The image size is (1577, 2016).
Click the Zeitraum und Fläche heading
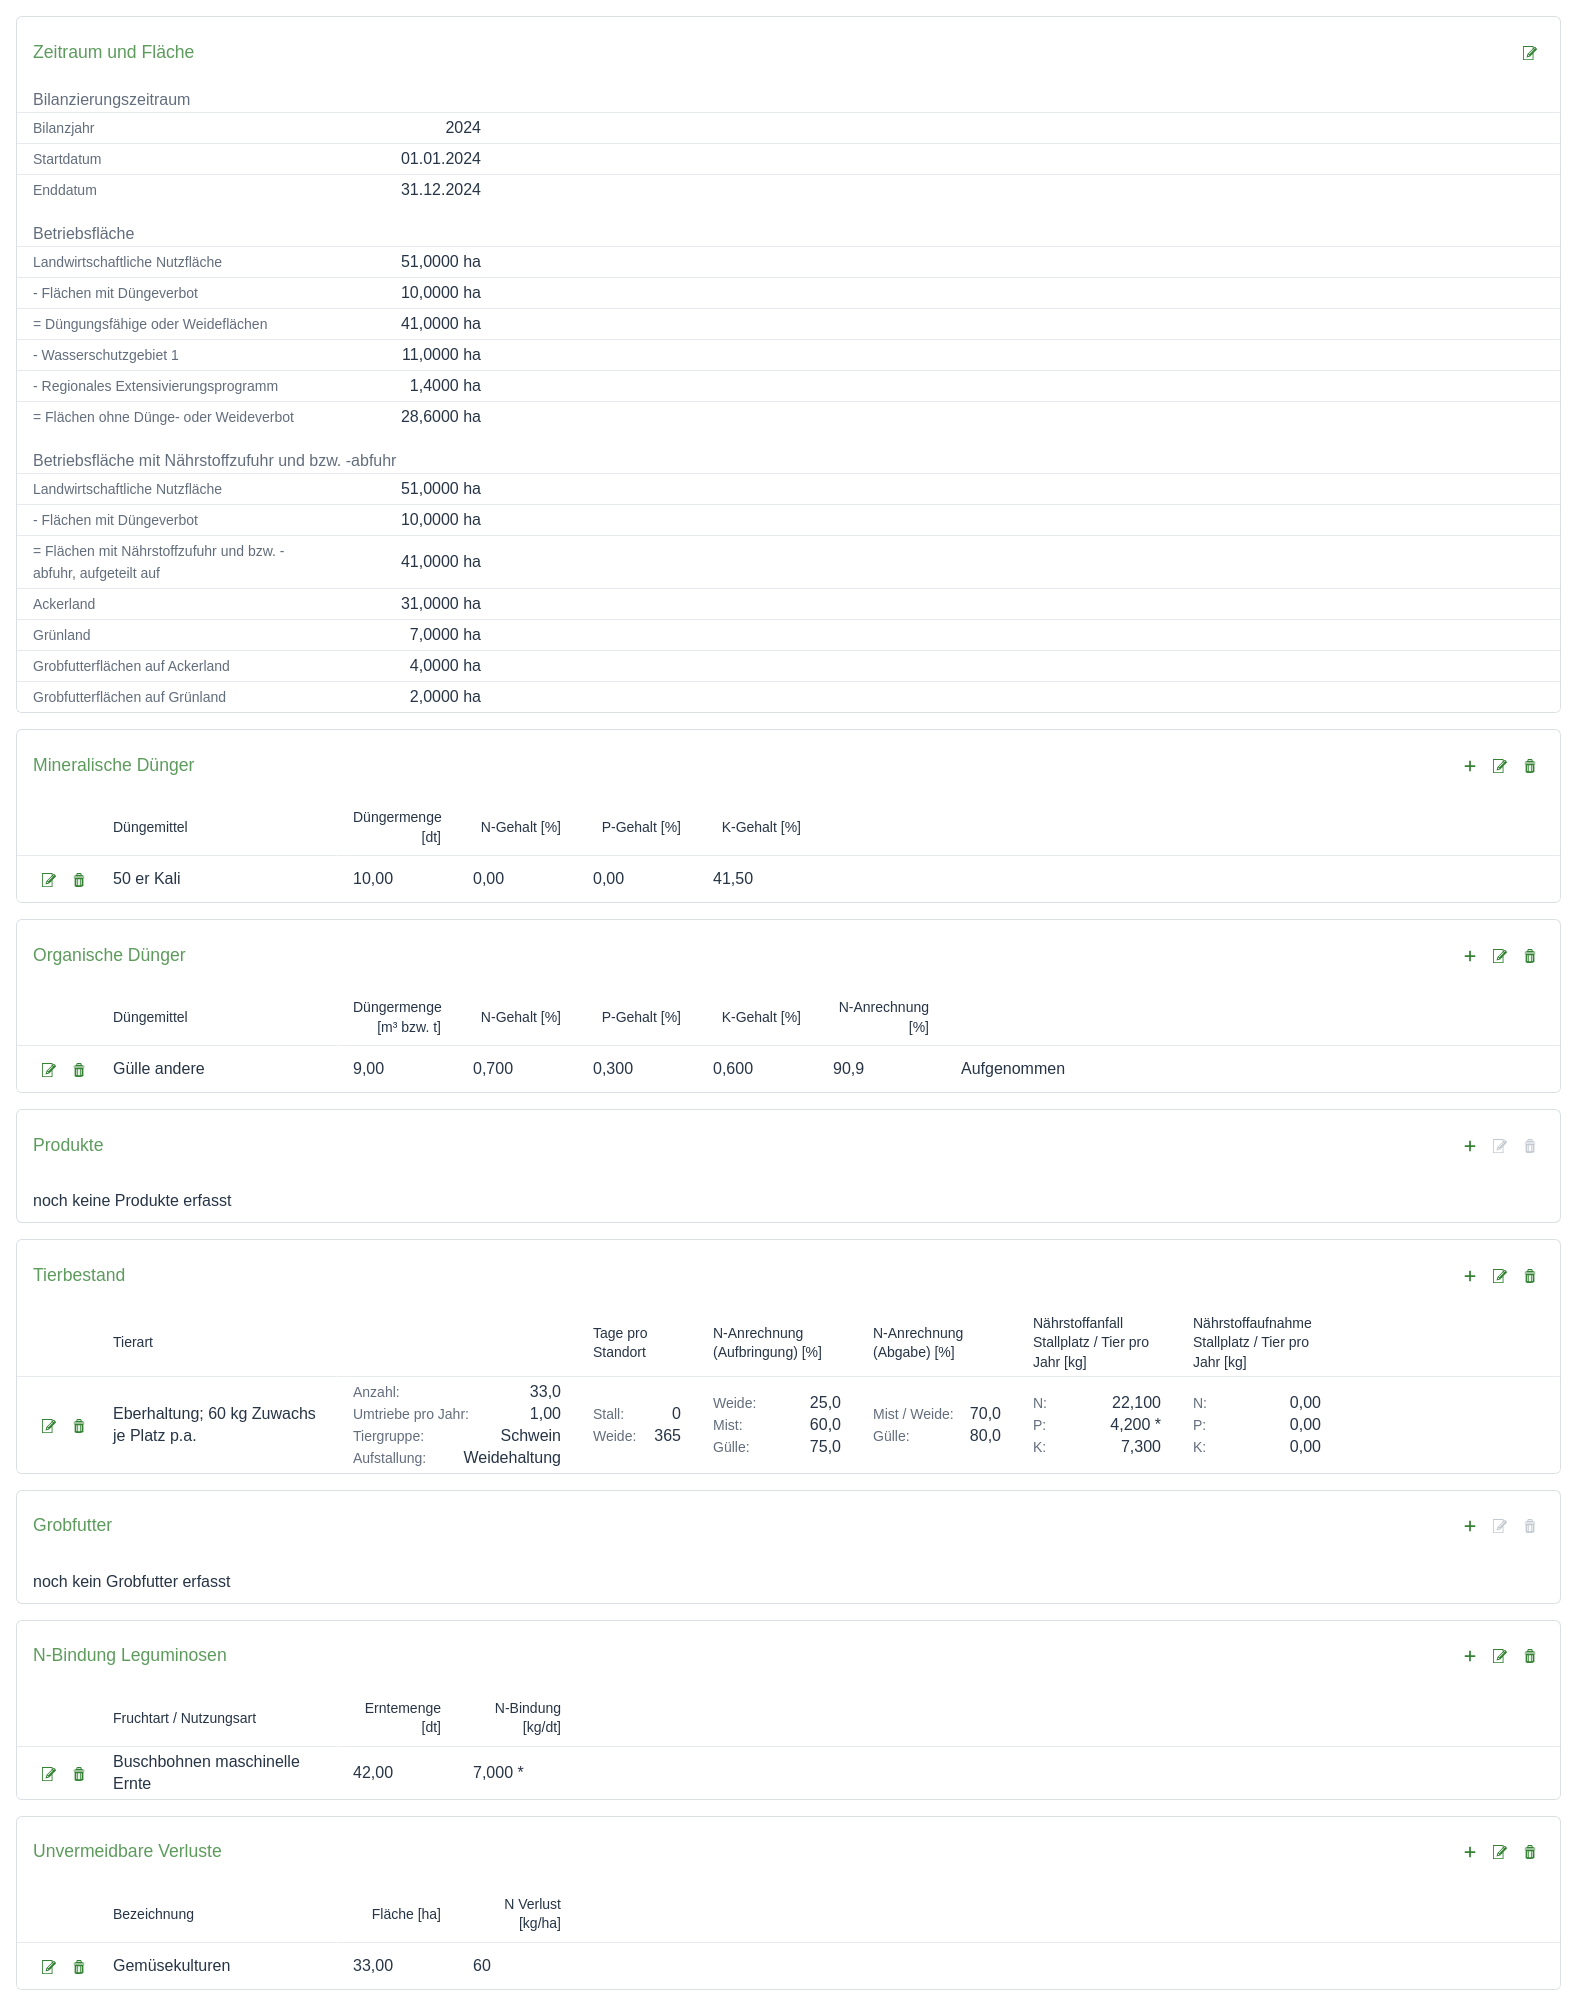coord(113,52)
